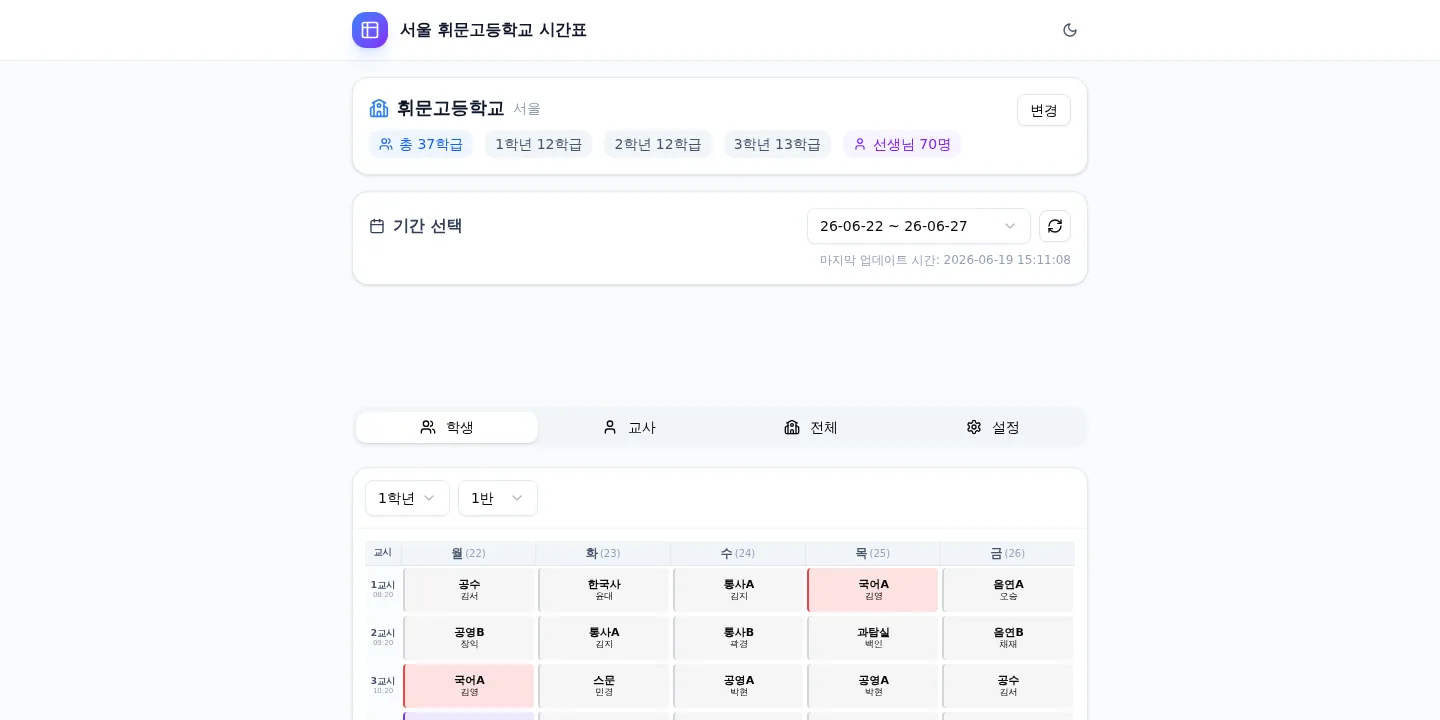
Task: Click the calendar icon next to 기간 선택
Action: tap(377, 226)
